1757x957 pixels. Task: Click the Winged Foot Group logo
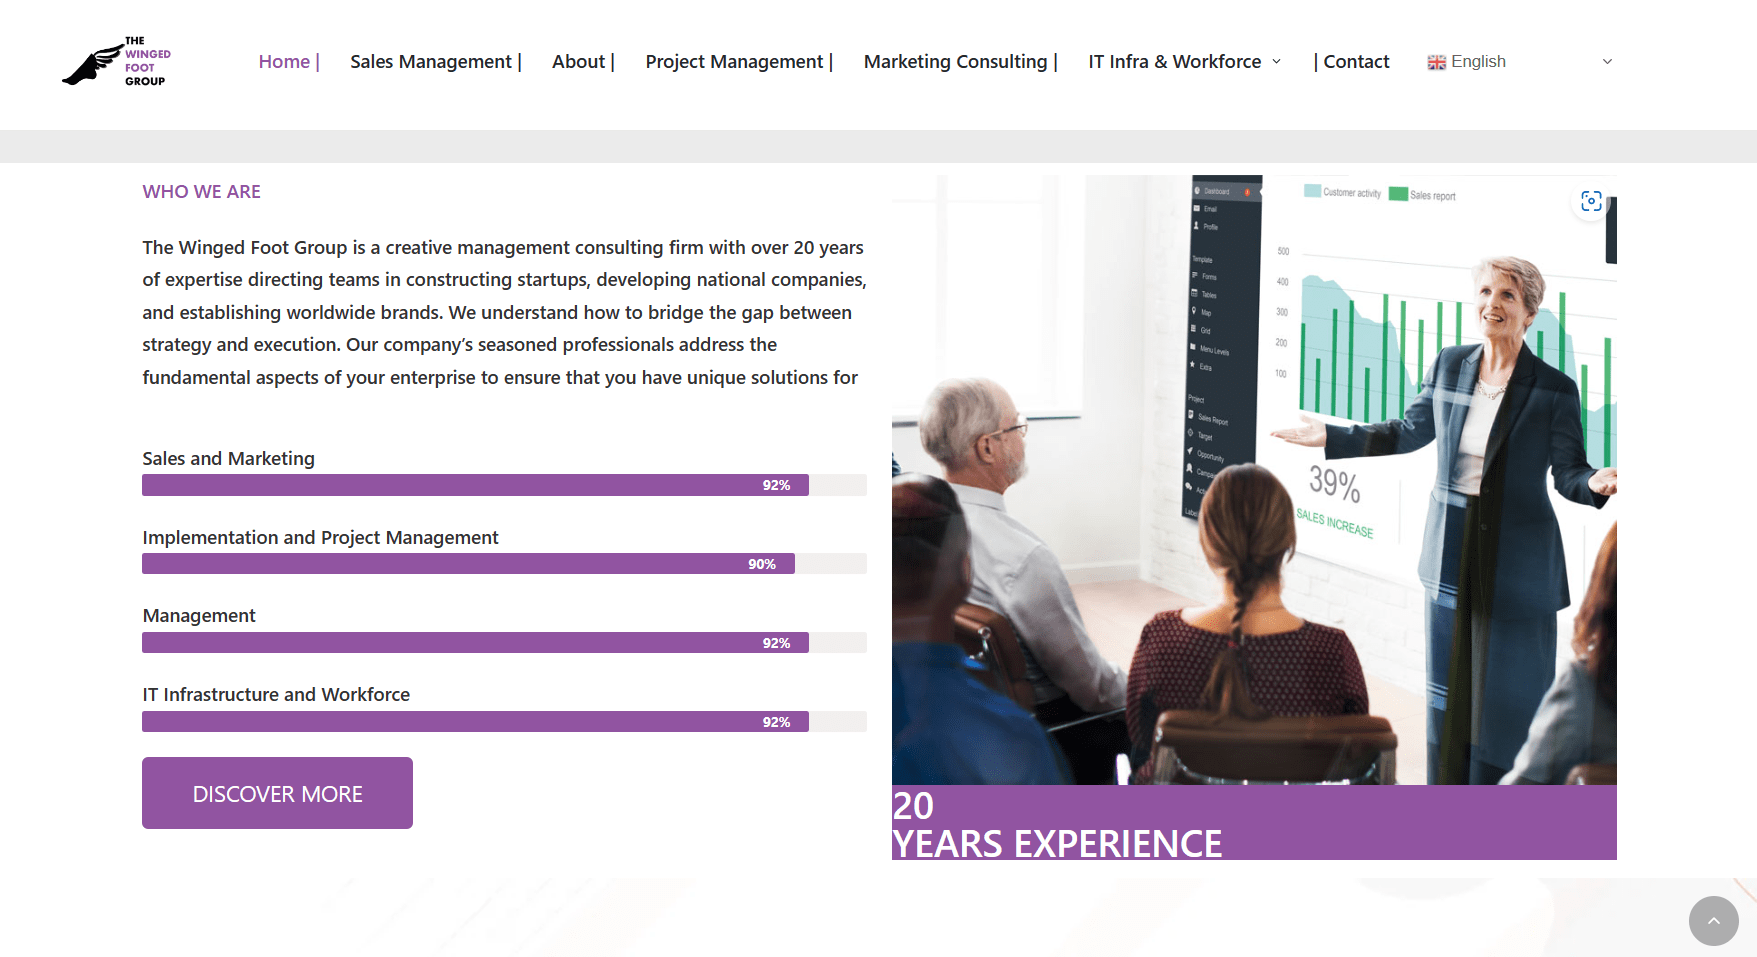[116, 62]
